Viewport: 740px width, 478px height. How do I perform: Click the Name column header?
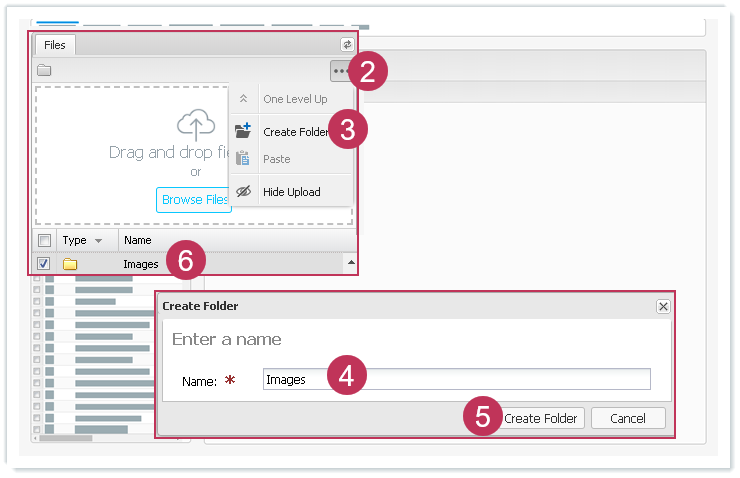138,240
